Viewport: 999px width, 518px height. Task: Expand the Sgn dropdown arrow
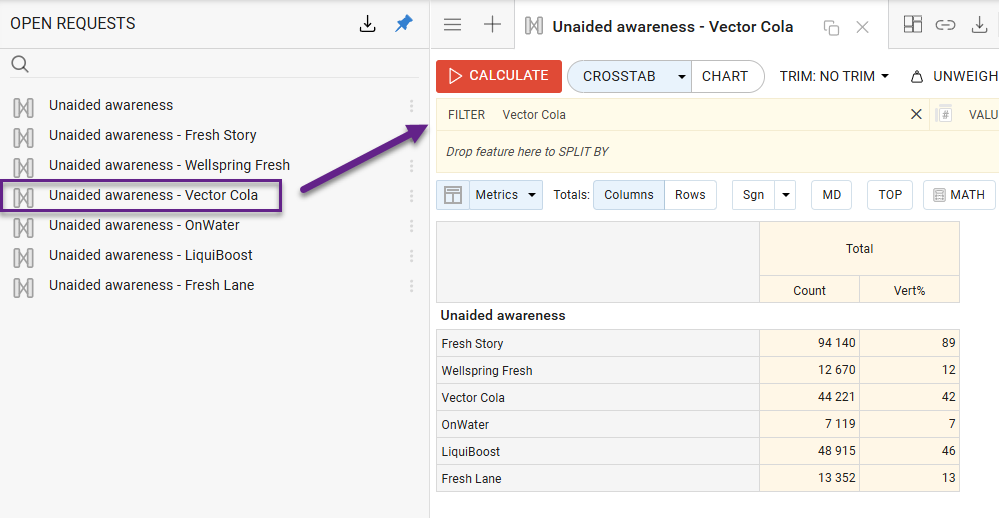pyautogui.click(x=785, y=195)
